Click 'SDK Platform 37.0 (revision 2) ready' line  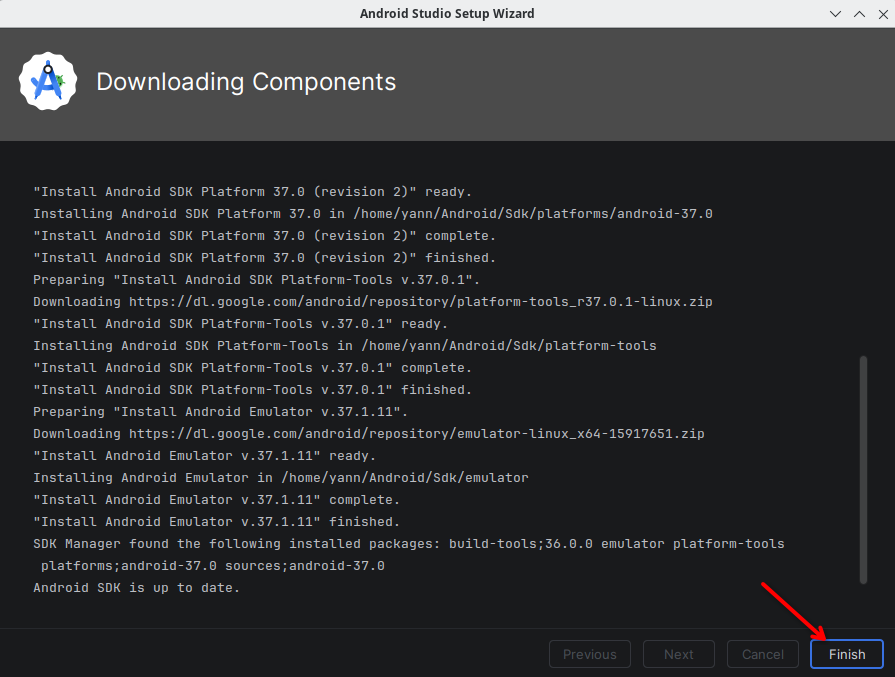click(252, 192)
